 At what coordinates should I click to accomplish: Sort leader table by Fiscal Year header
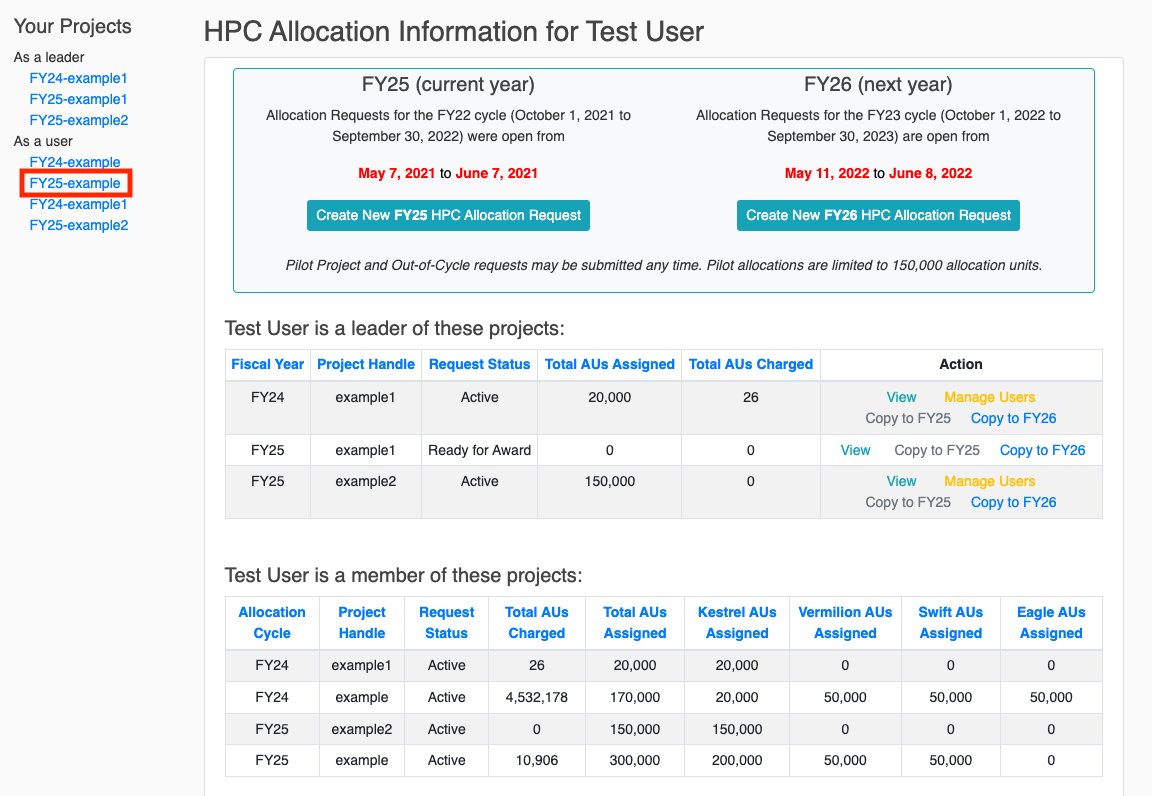click(x=267, y=364)
